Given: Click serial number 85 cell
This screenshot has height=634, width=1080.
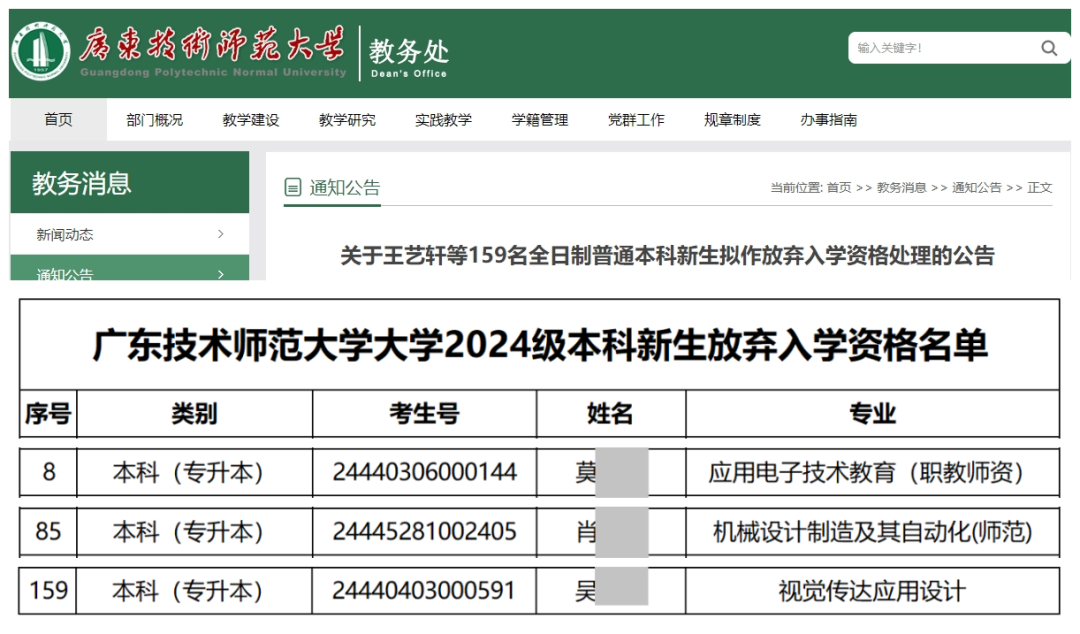Looking at the screenshot, I should (x=48, y=531).
